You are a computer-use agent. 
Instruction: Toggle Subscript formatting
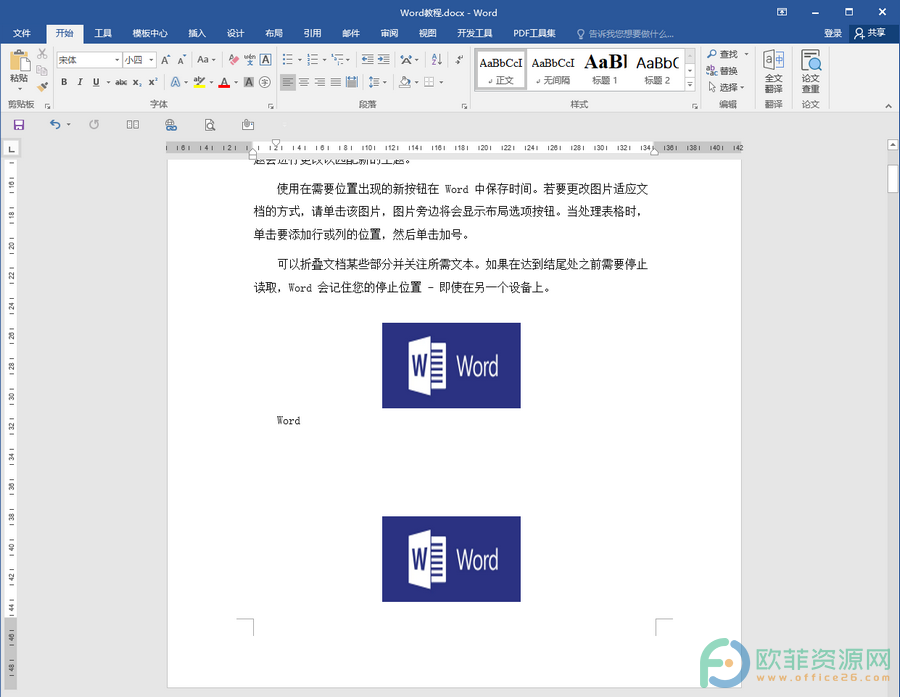(137, 82)
